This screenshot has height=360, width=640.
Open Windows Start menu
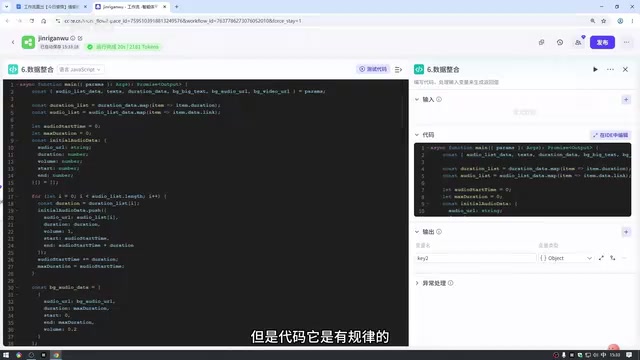(6, 355)
